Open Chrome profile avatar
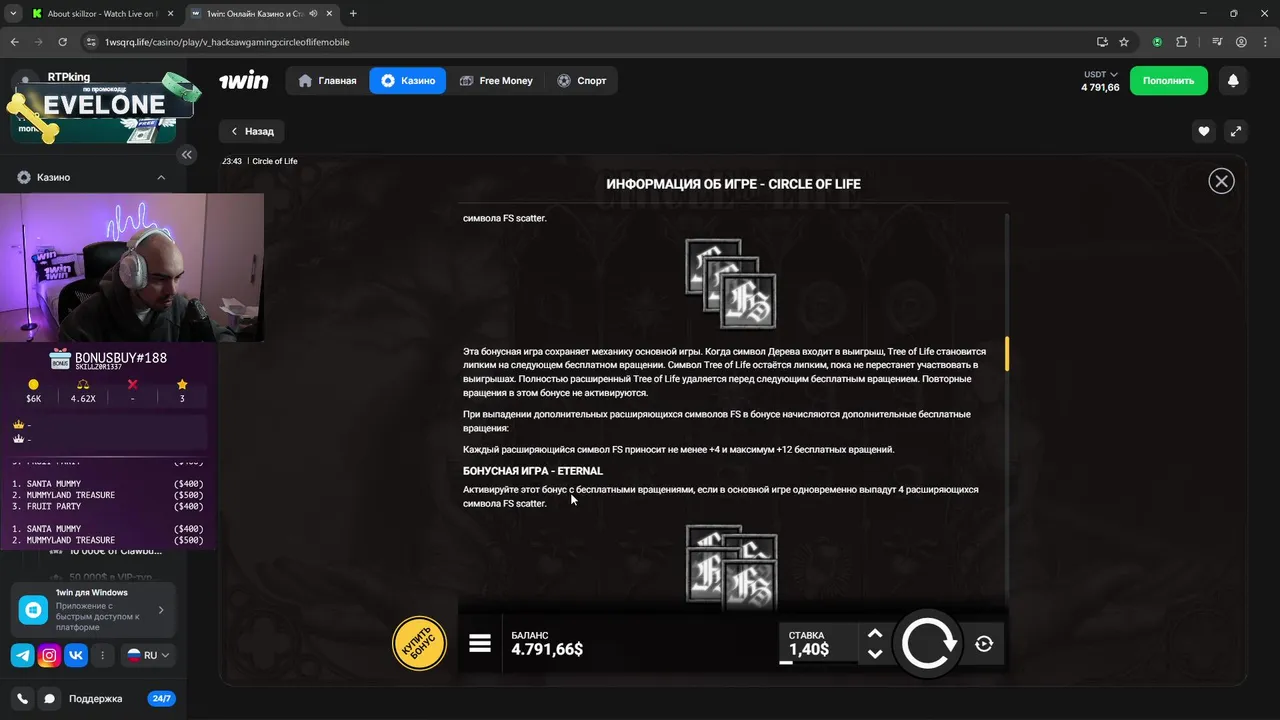Image resolution: width=1280 pixels, height=720 pixels. point(1241,42)
